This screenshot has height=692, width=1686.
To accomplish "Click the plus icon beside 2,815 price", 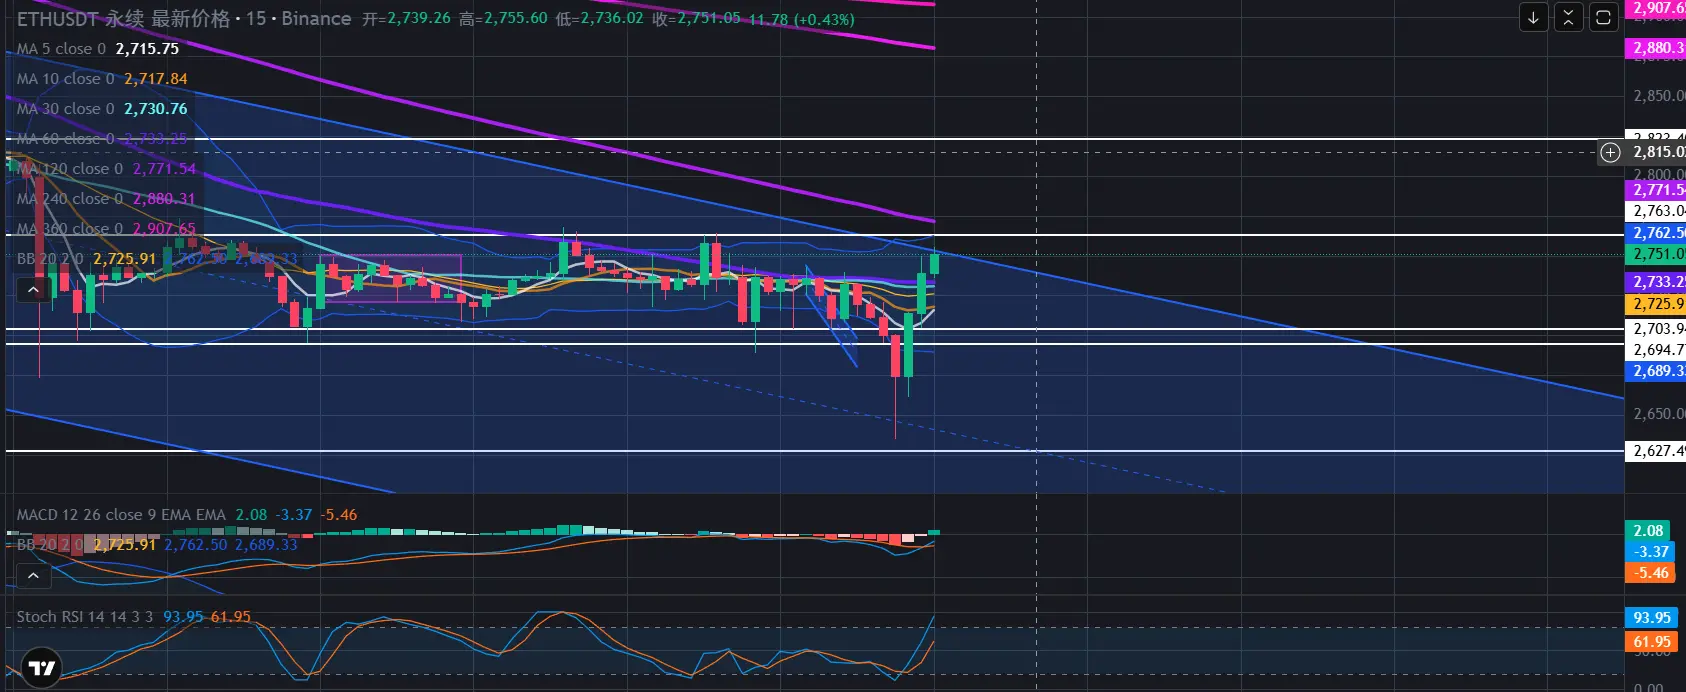I will pyautogui.click(x=1610, y=152).
